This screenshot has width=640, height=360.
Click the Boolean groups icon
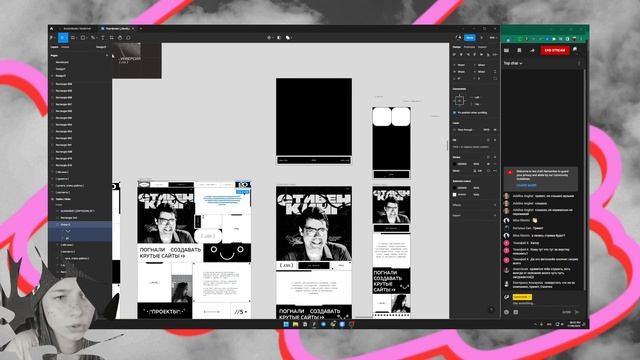tap(289, 38)
